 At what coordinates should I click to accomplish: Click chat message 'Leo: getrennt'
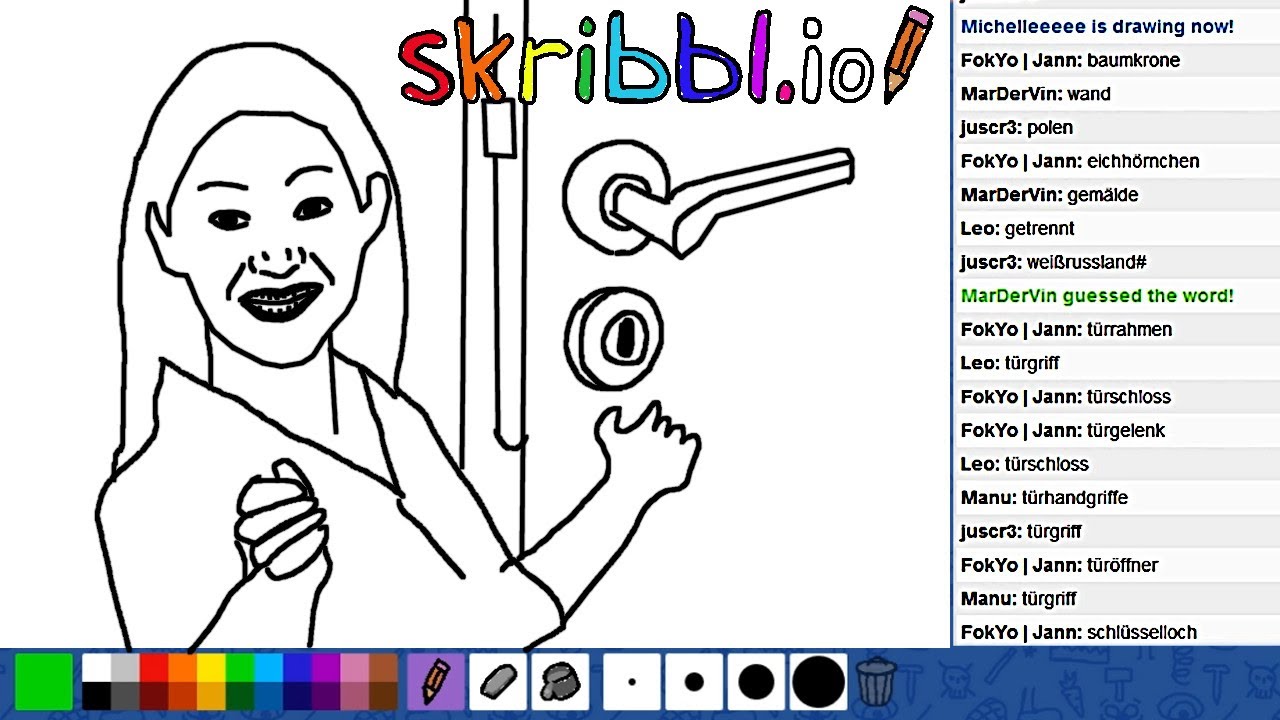(x=1017, y=229)
